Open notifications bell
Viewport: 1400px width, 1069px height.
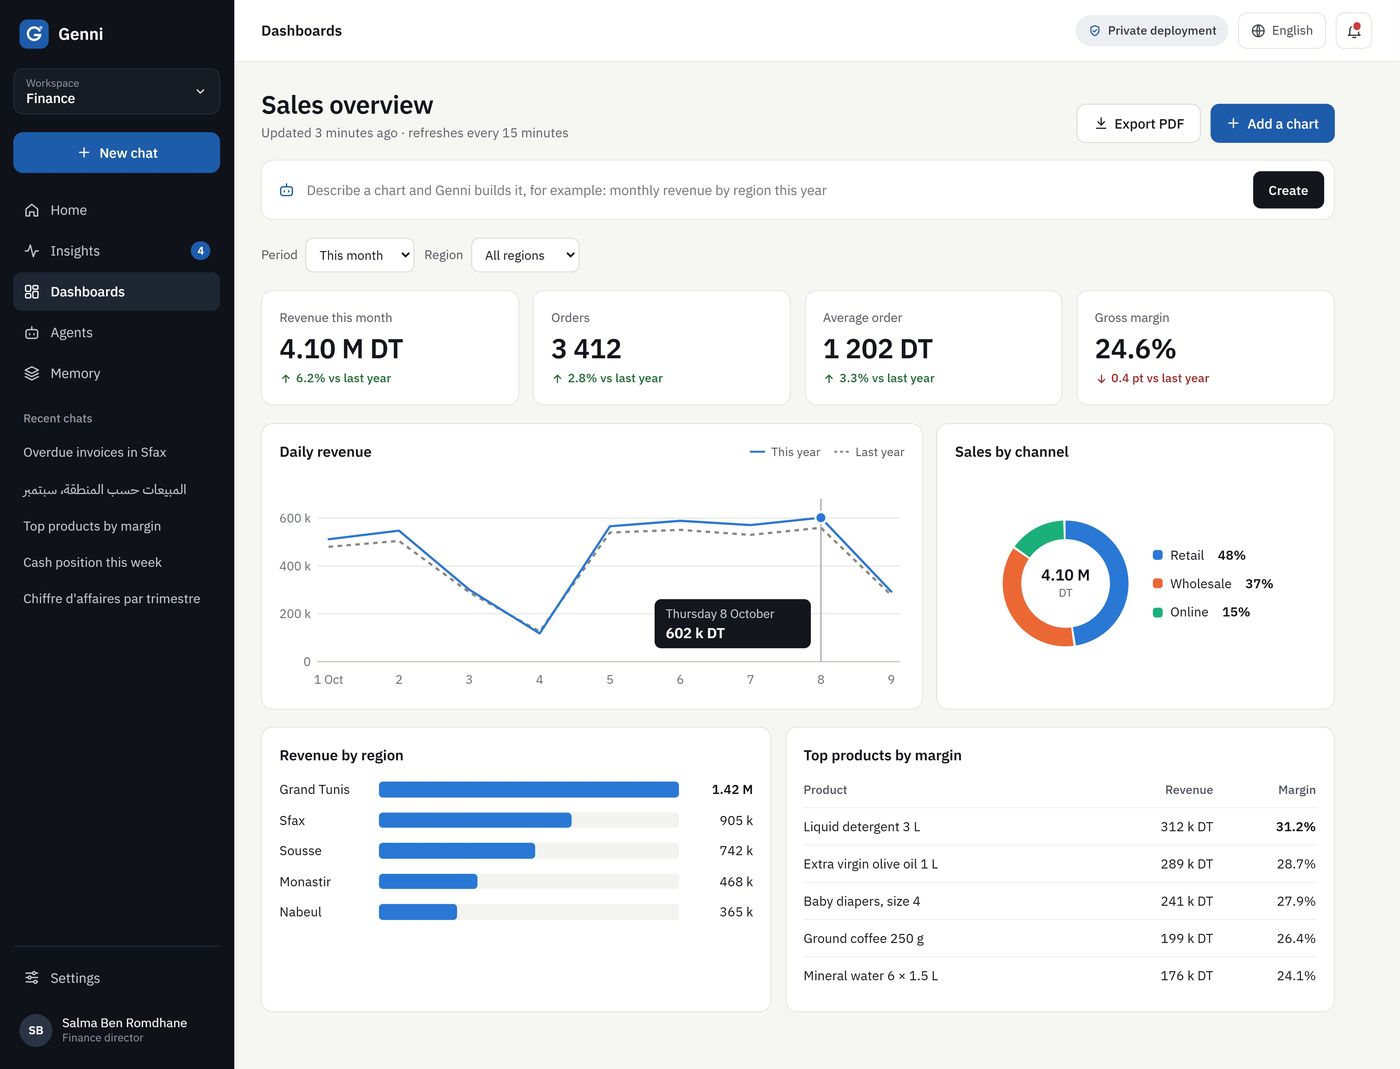tap(1354, 31)
